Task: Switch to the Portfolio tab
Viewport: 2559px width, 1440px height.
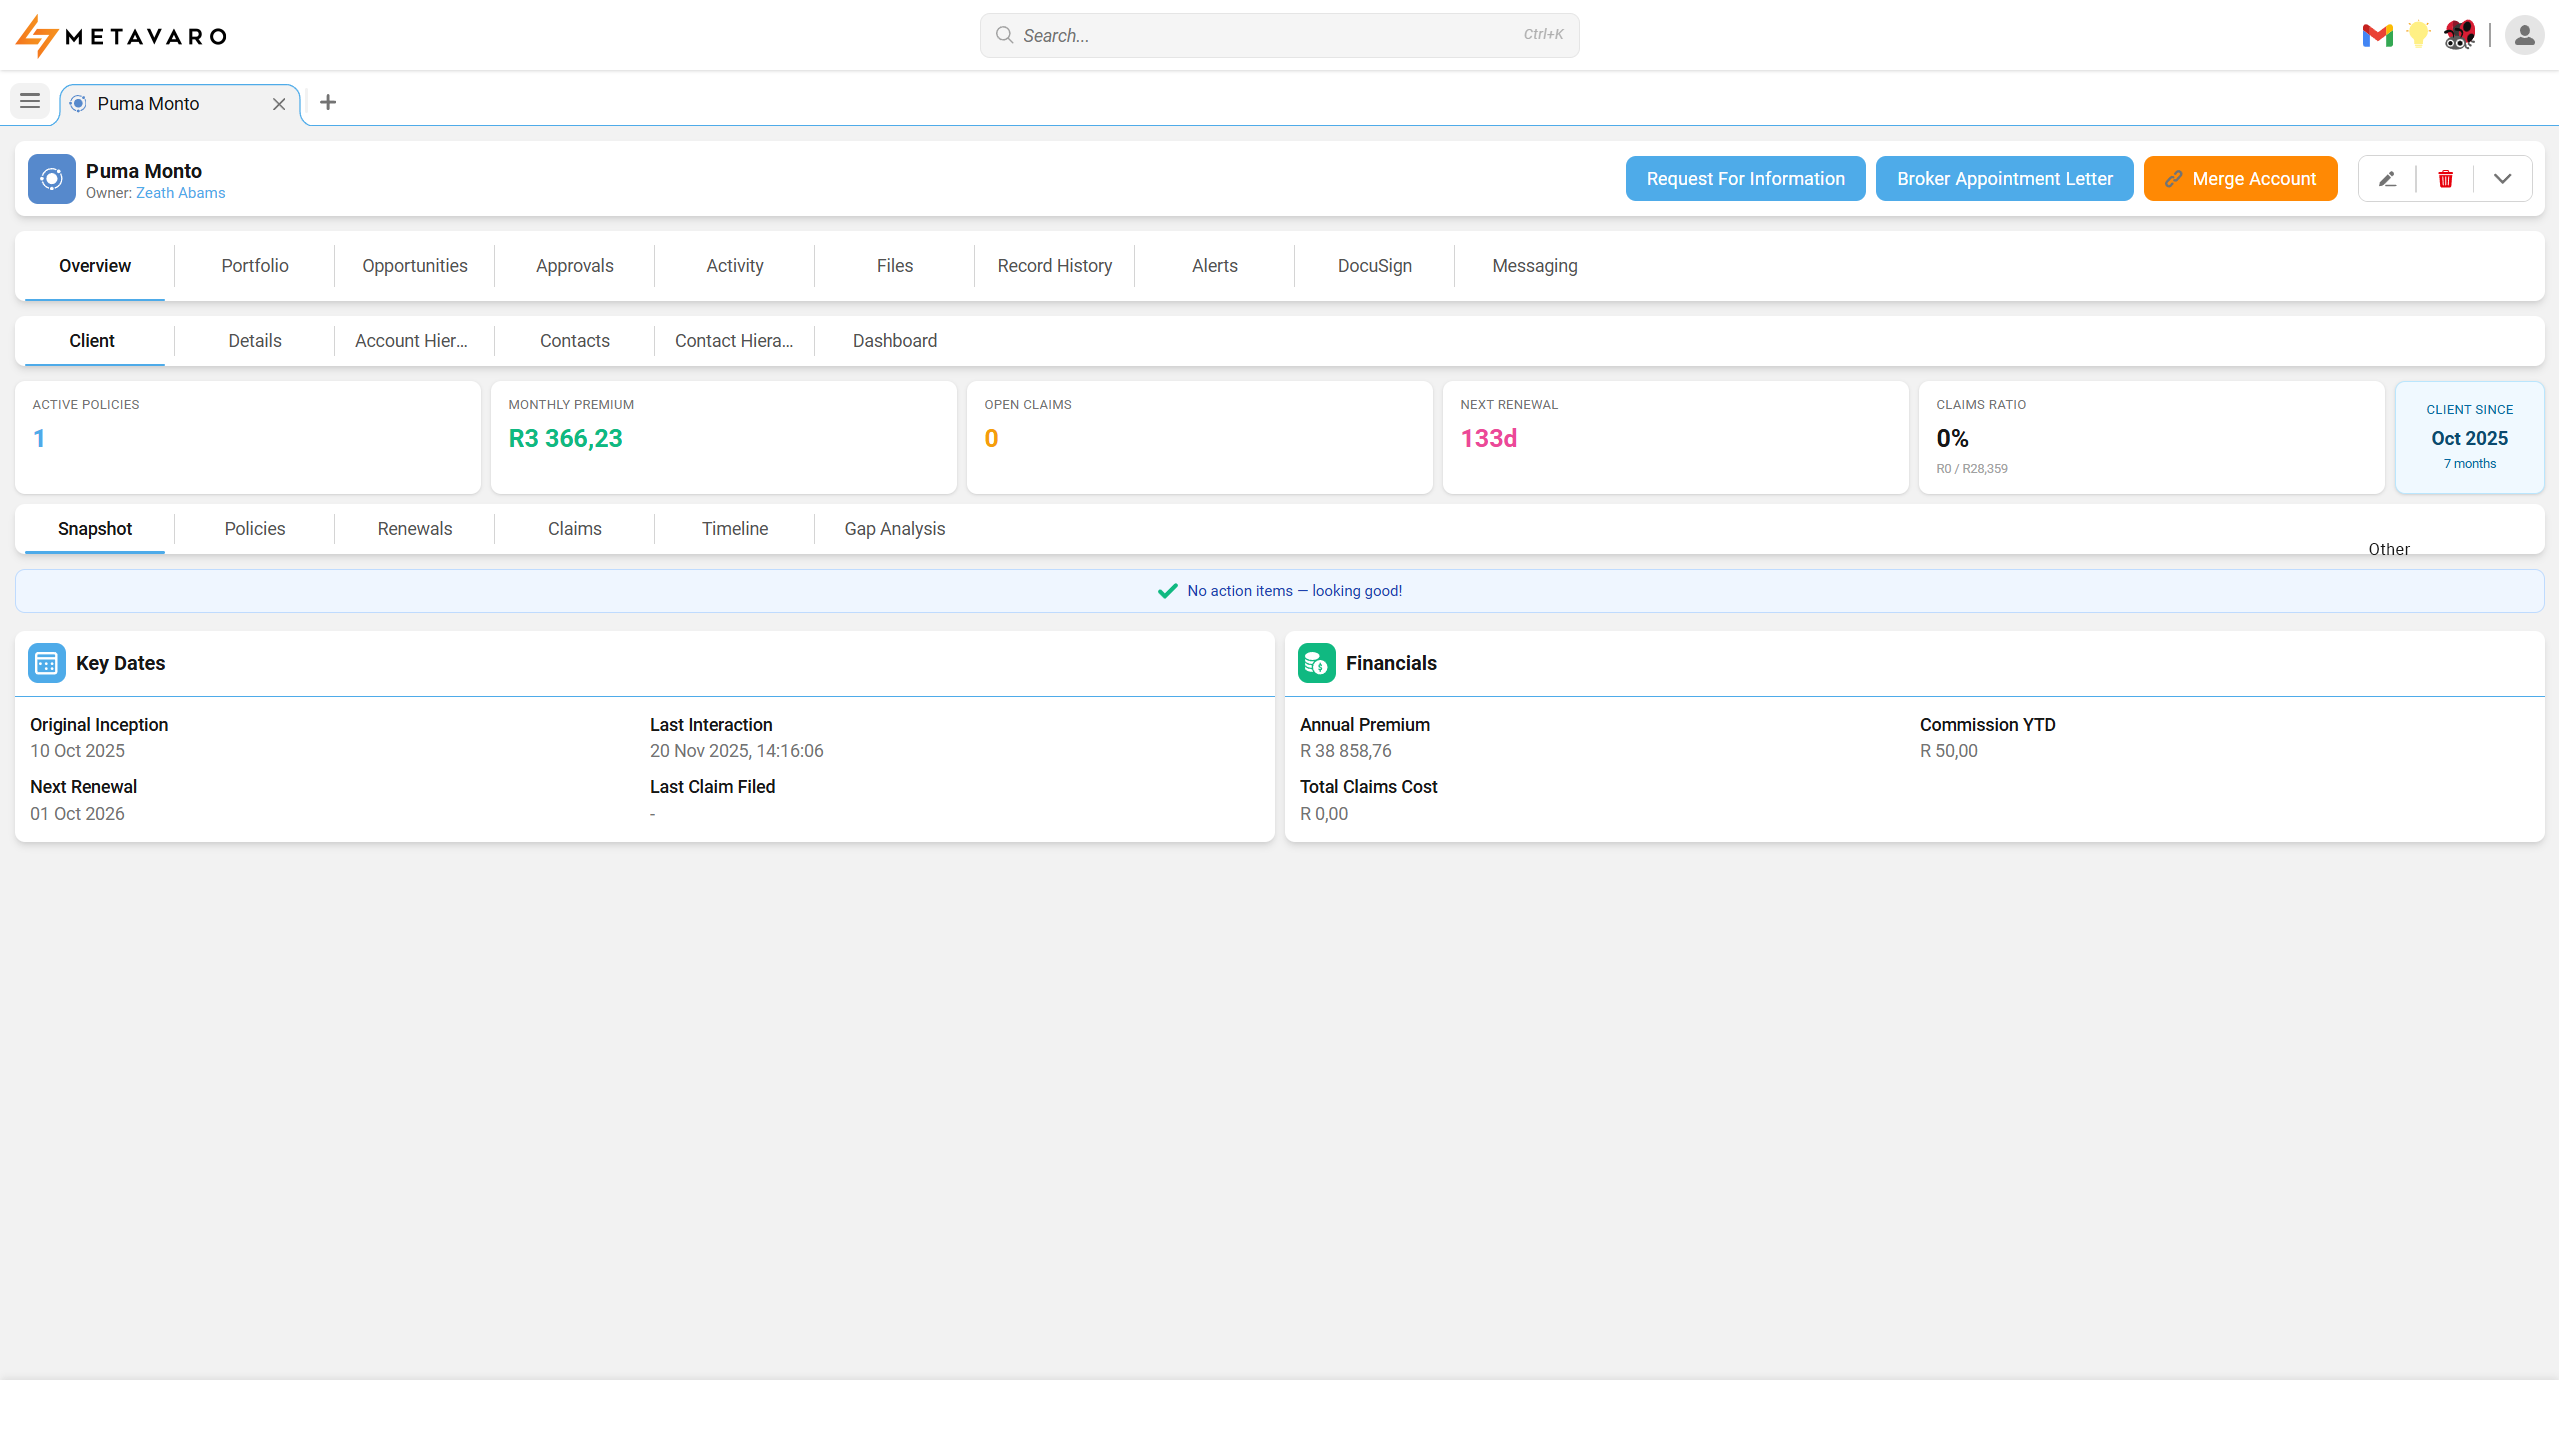Action: [255, 266]
